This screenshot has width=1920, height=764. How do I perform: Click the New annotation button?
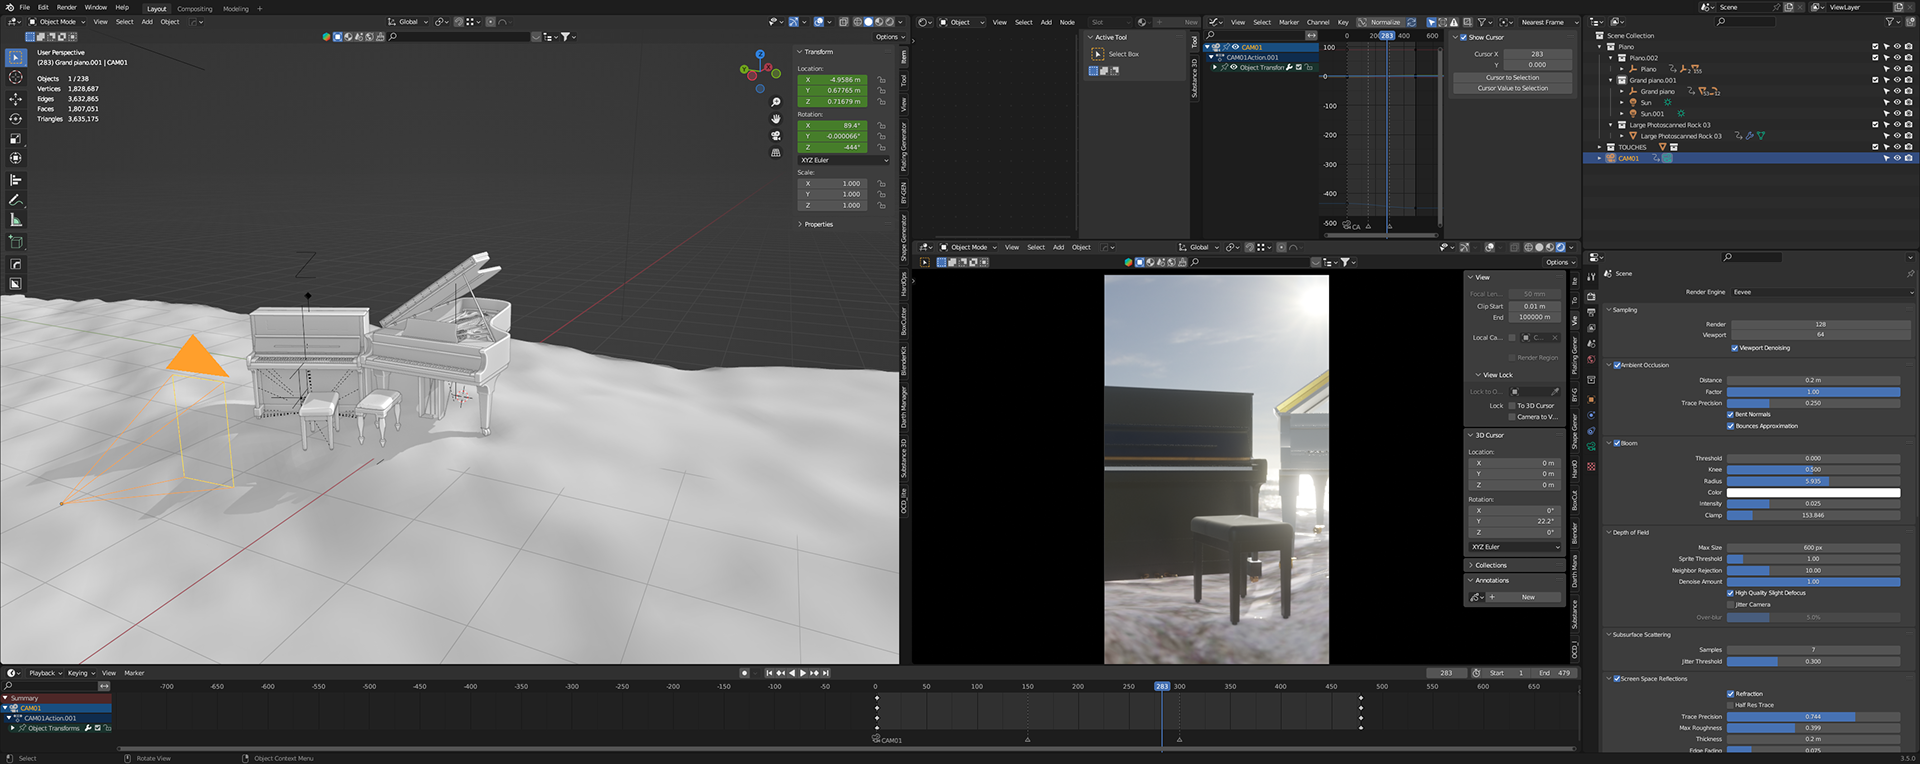(1528, 597)
